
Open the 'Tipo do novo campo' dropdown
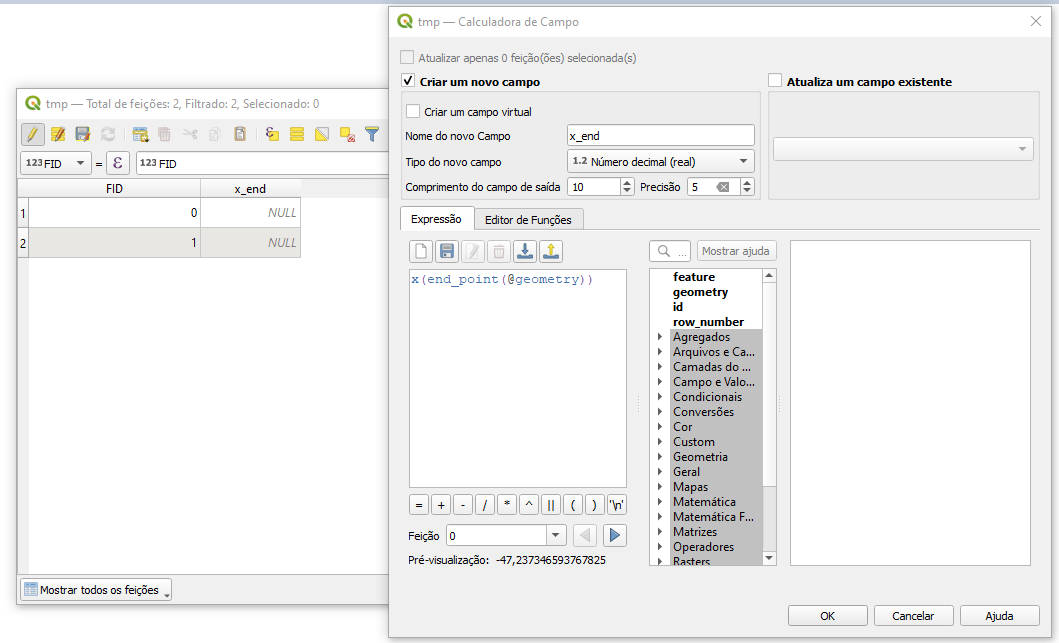tap(660, 161)
